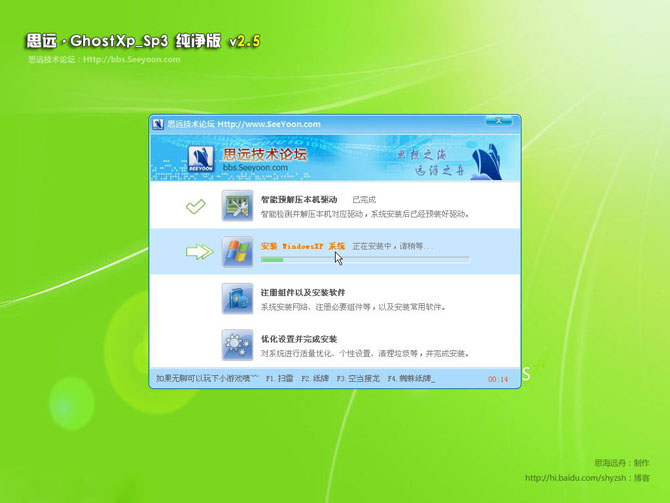Screen dimensions: 670x503
Task: Click the Windows XP install step icon
Action: click(x=237, y=252)
